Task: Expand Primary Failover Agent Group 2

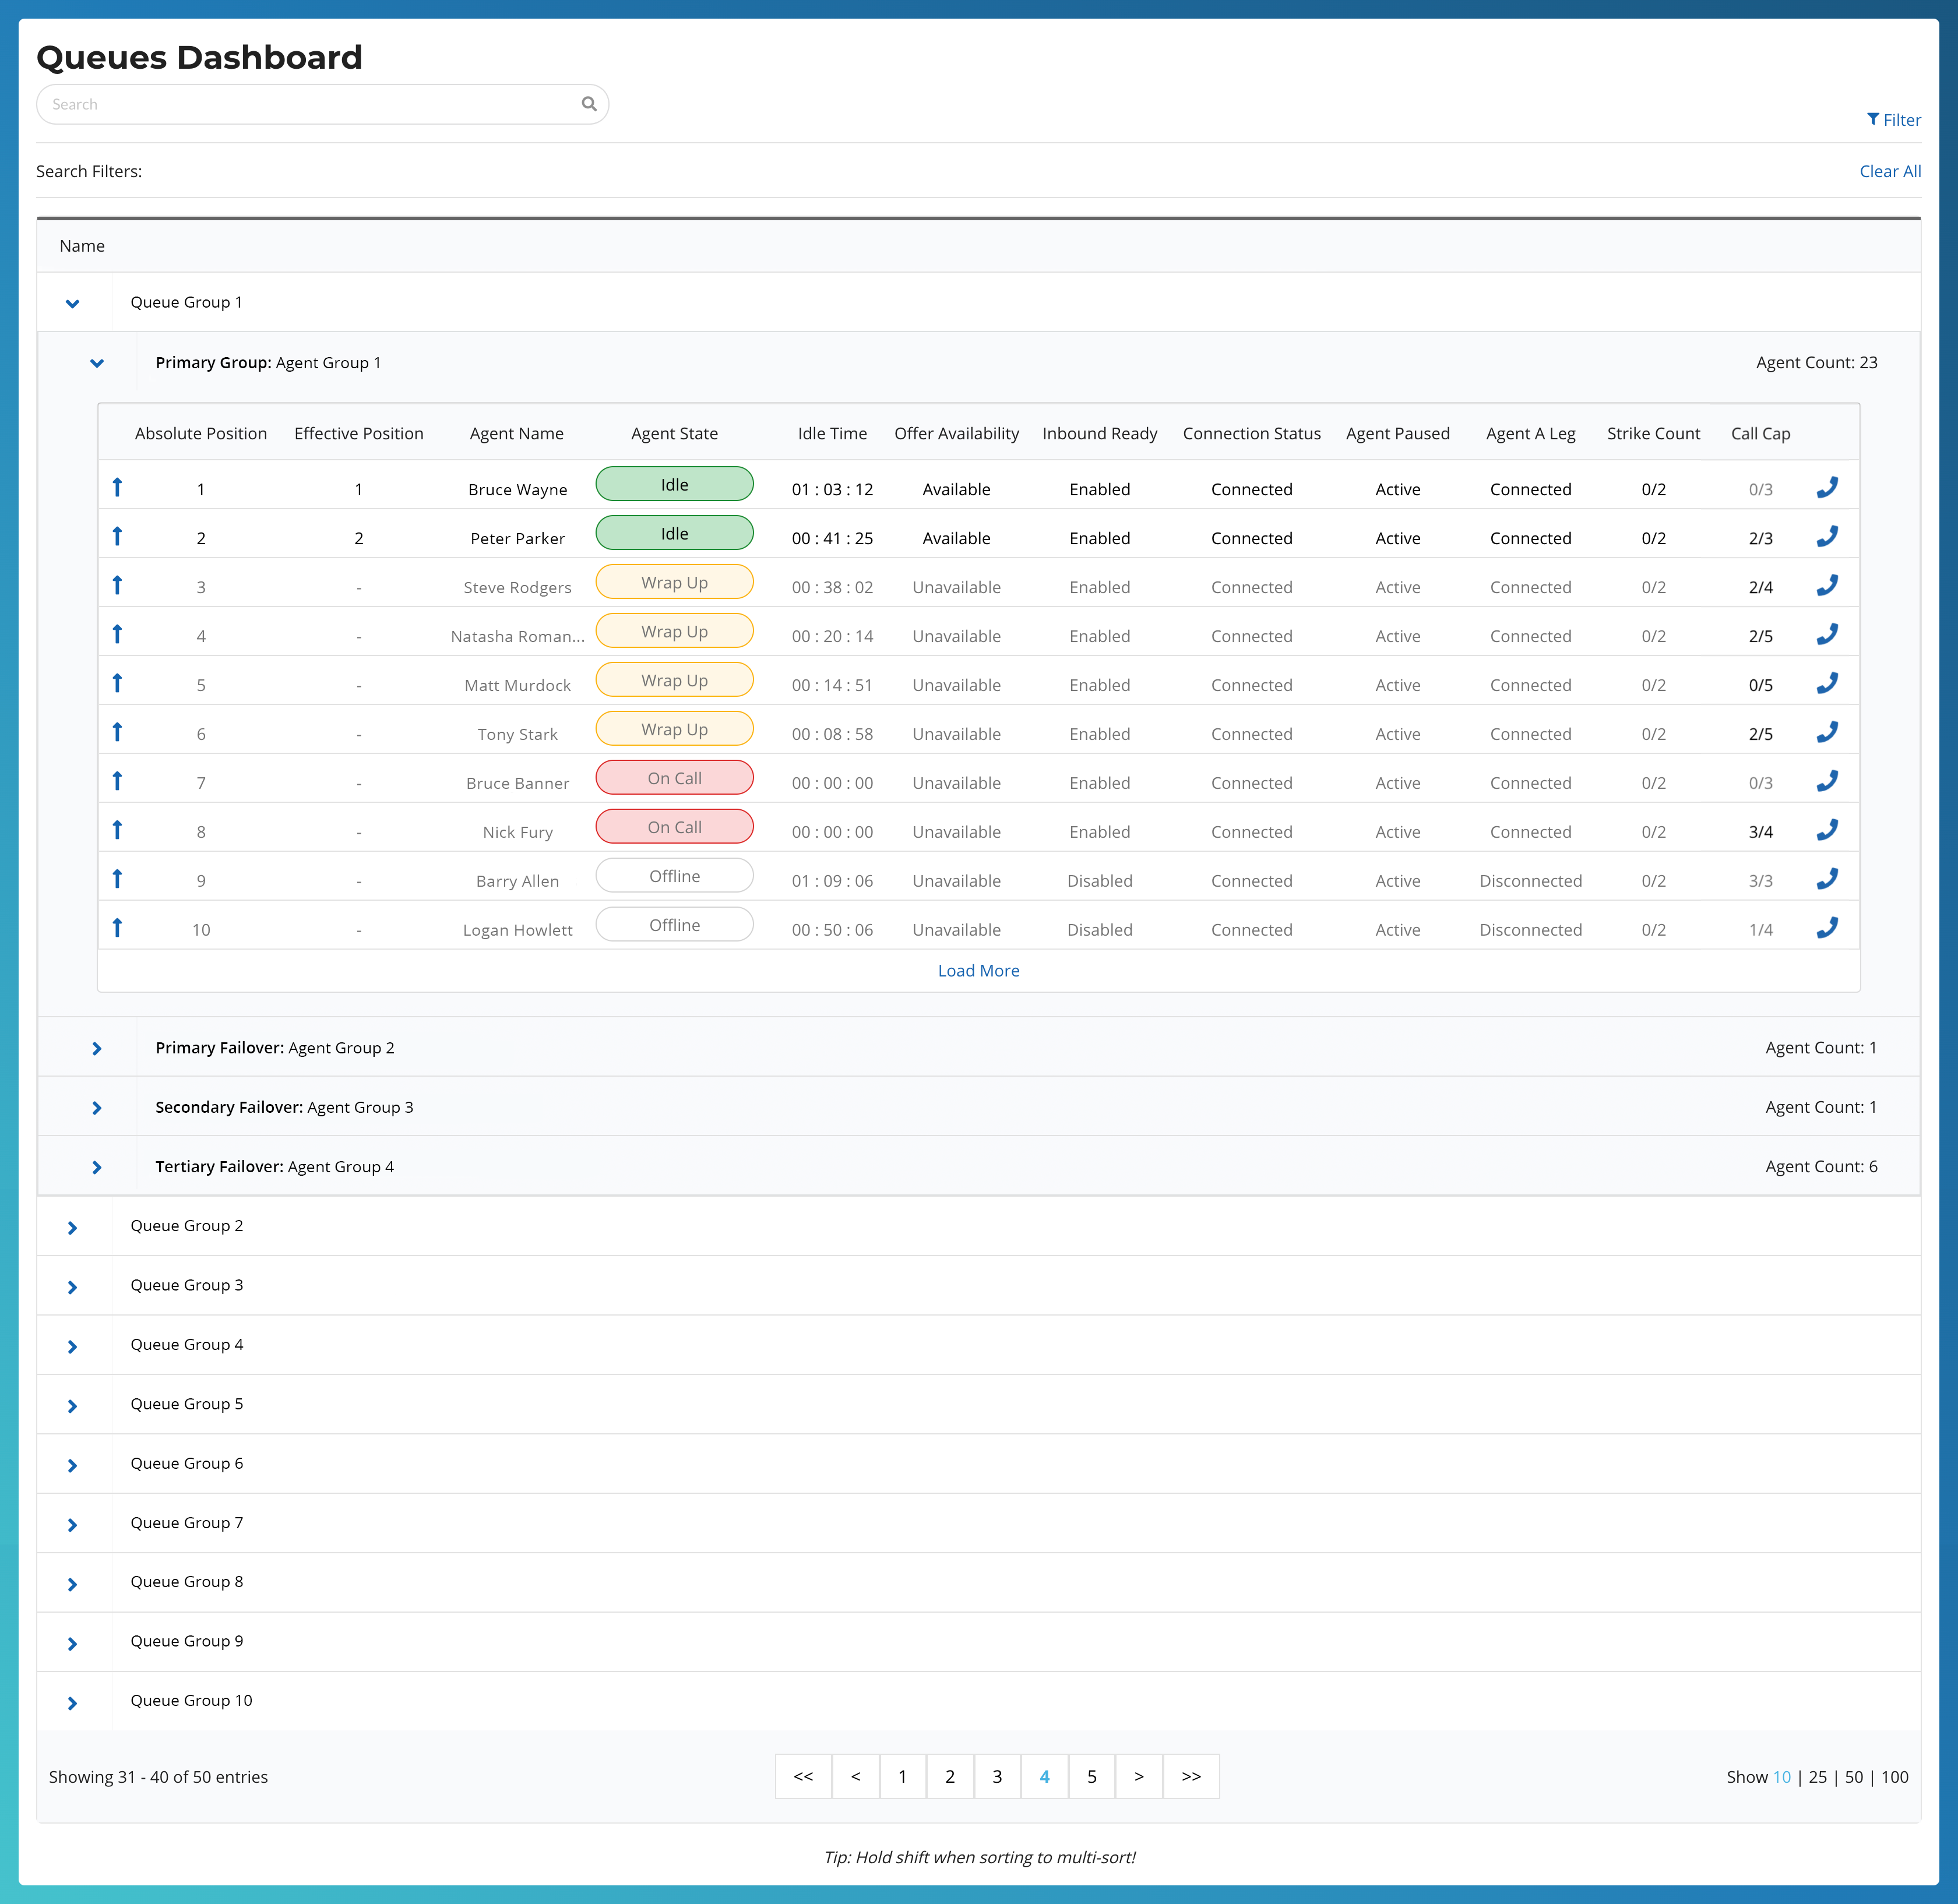Action: click(97, 1048)
